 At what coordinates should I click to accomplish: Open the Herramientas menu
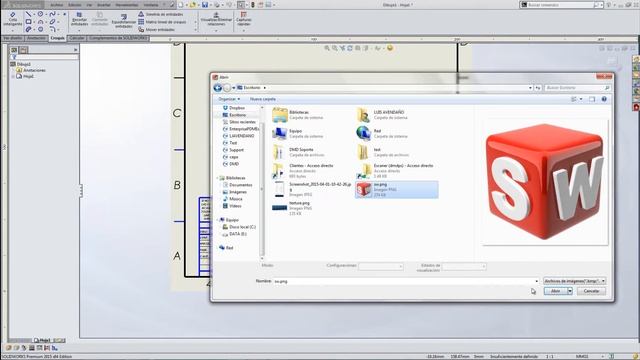(127, 5)
